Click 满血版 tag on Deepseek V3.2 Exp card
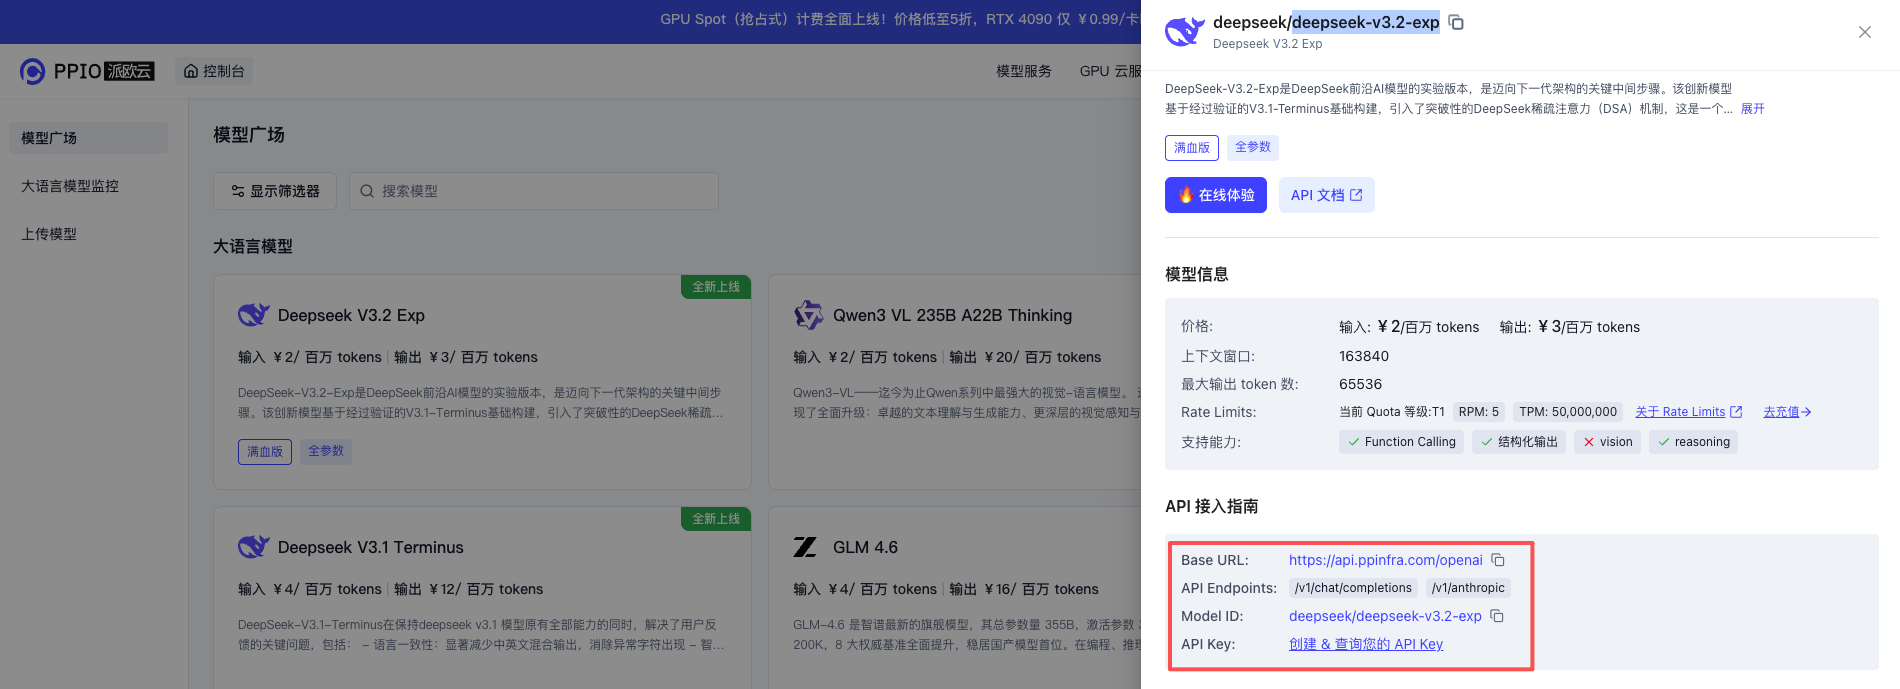The width and height of the screenshot is (1900, 689). 265,452
